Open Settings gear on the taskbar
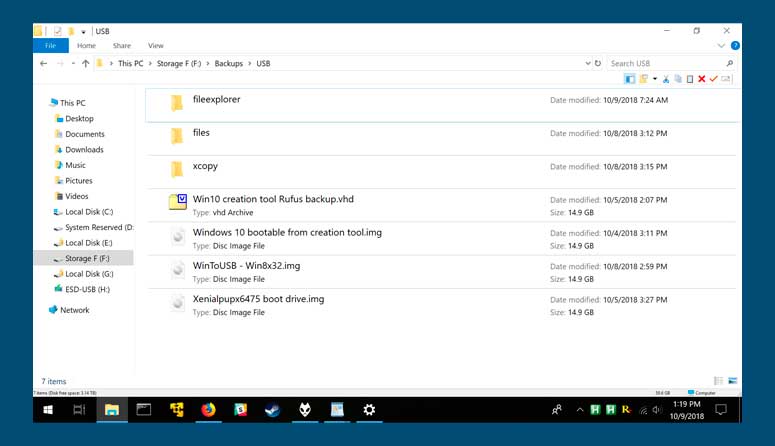 [x=369, y=410]
